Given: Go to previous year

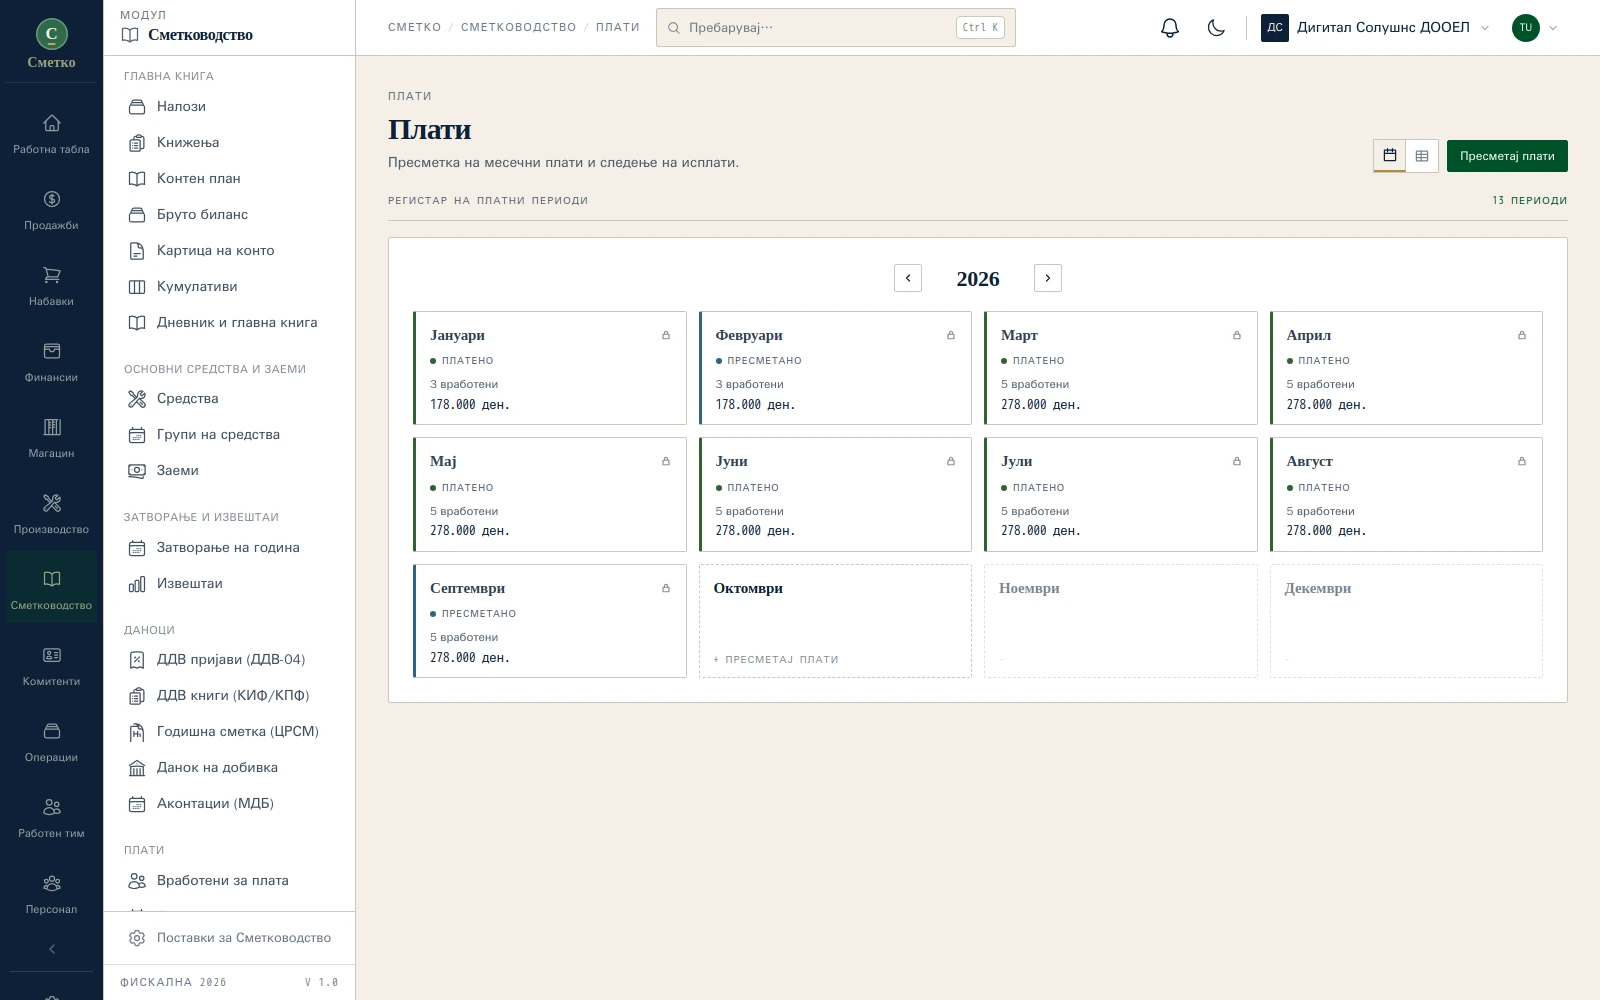Looking at the screenshot, I should [908, 278].
